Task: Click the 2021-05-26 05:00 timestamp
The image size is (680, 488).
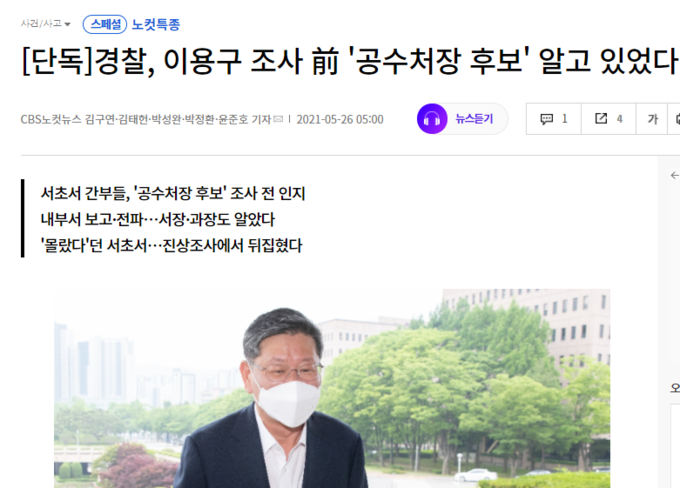Action: [340, 119]
